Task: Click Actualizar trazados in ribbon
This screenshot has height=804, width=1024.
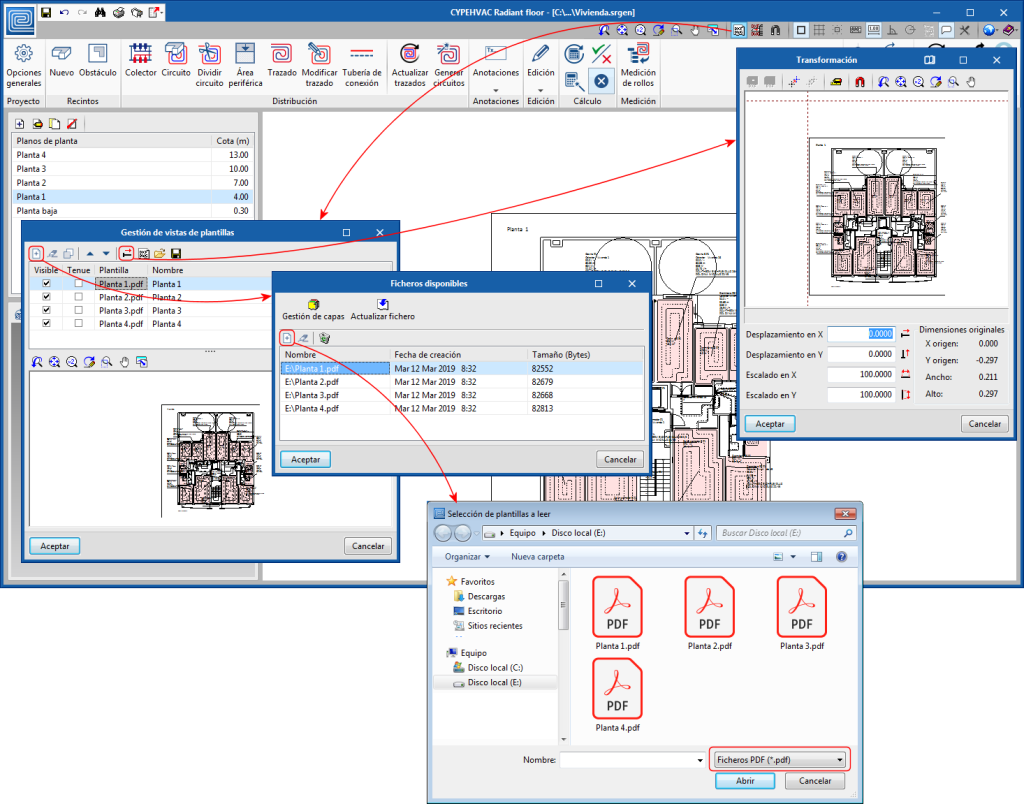Action: click(410, 65)
